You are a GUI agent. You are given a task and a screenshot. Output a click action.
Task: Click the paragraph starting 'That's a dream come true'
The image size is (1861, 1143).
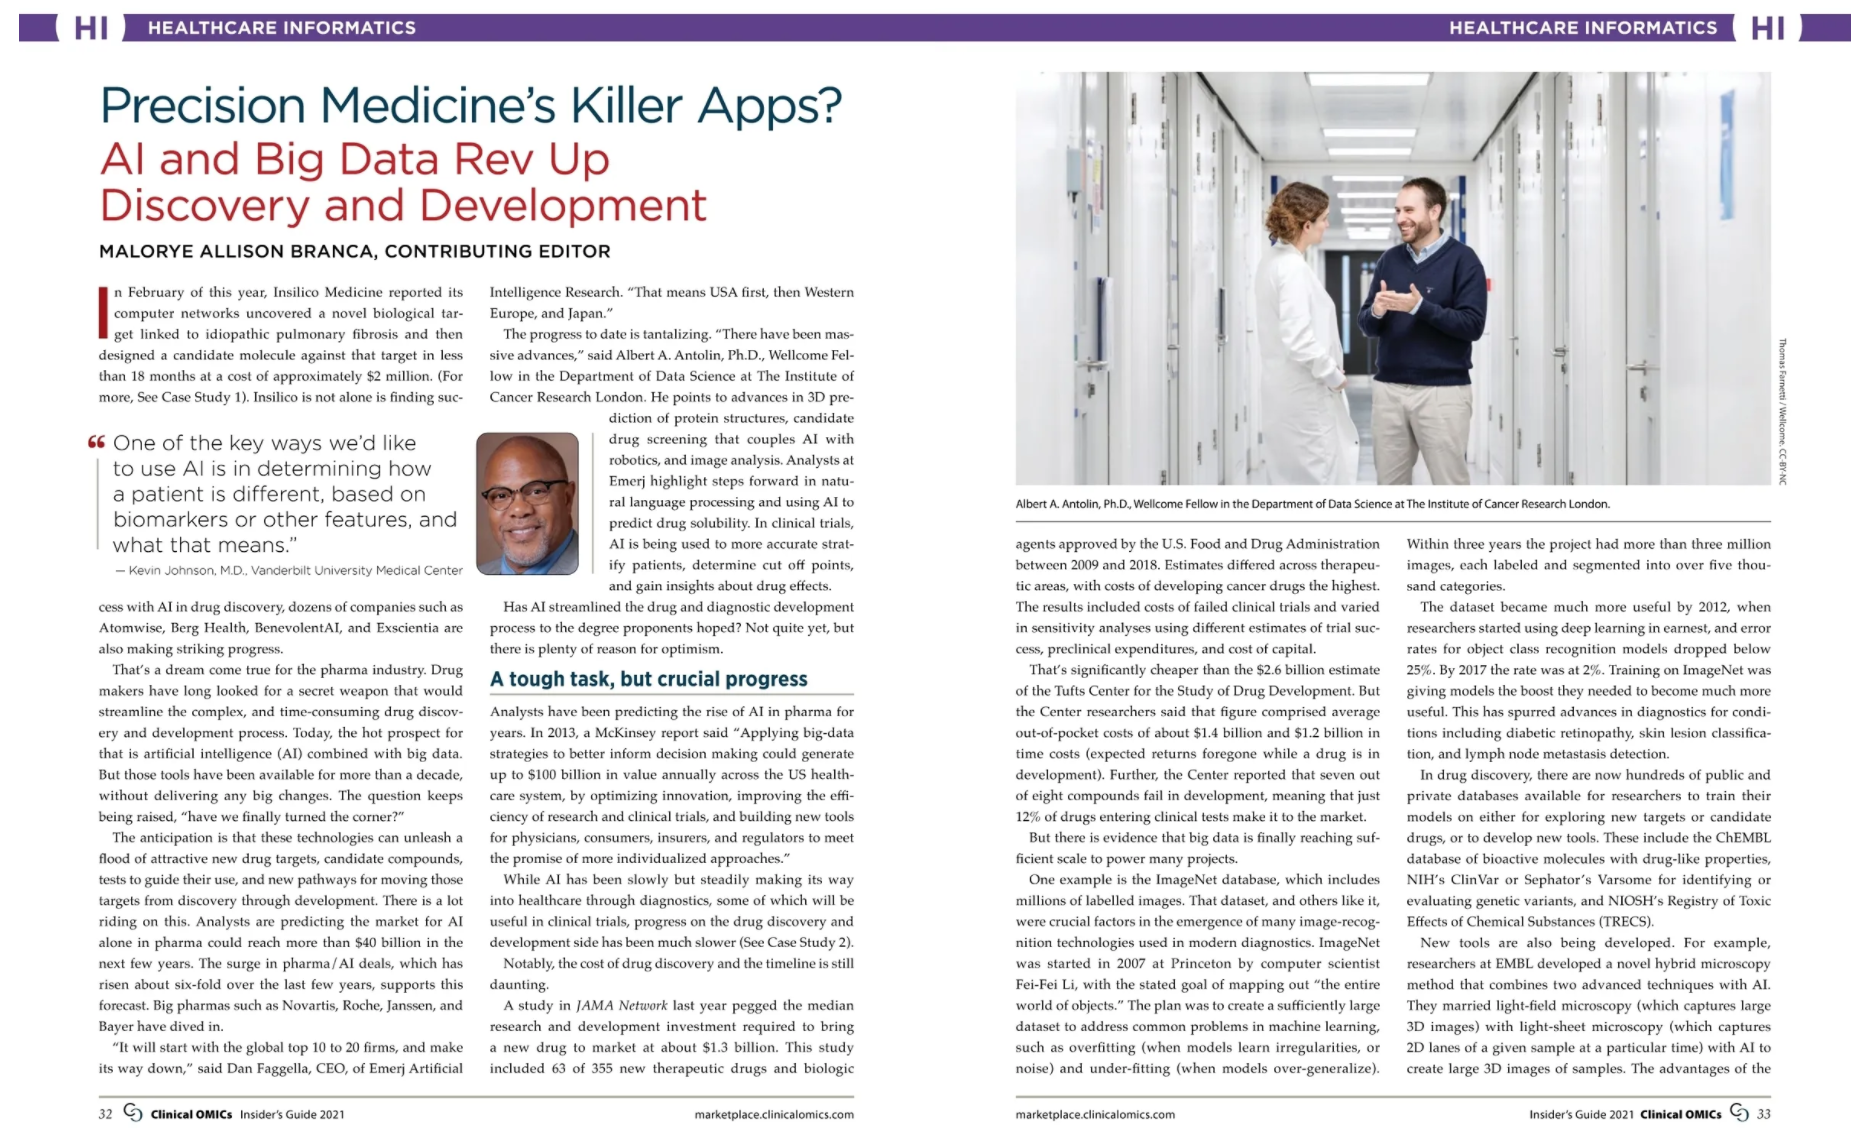pyautogui.click(x=281, y=744)
